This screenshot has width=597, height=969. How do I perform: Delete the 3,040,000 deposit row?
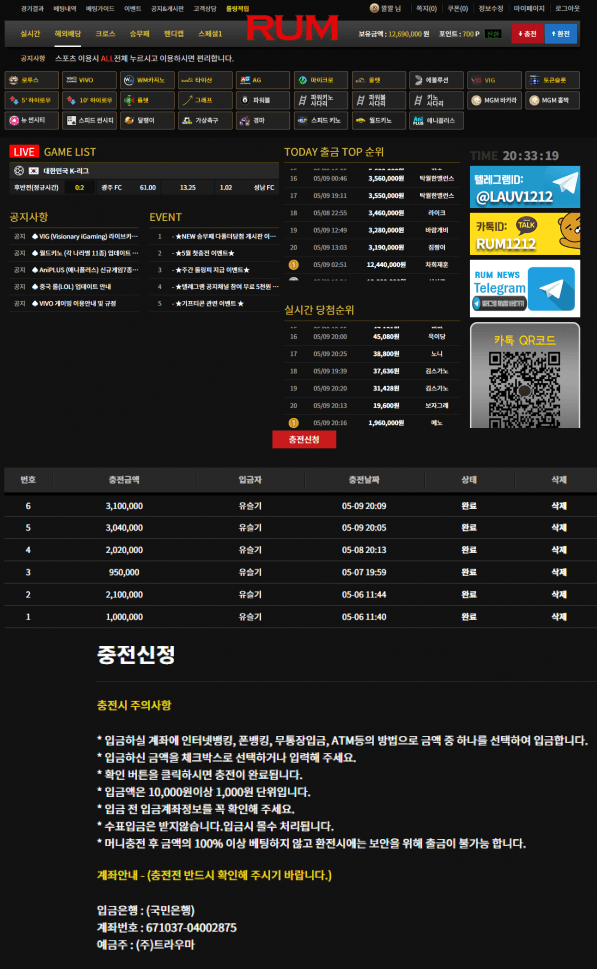click(559, 528)
